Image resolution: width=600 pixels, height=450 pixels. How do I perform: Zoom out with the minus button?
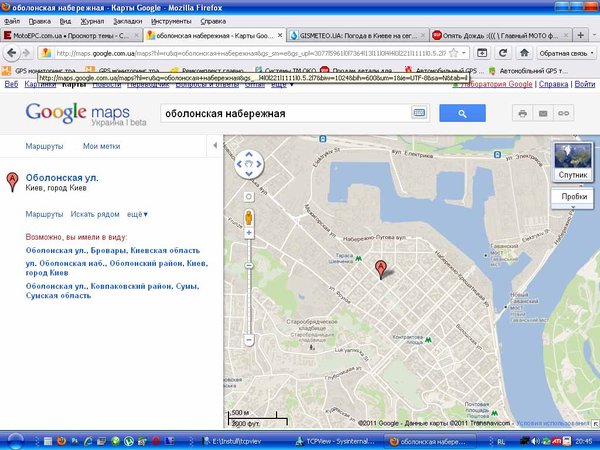[x=249, y=339]
